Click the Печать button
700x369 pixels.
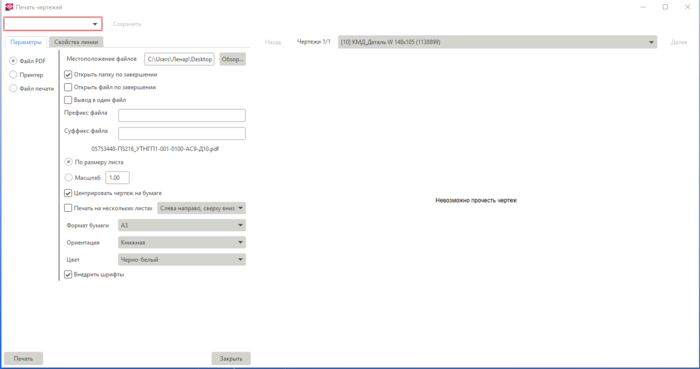(23, 358)
